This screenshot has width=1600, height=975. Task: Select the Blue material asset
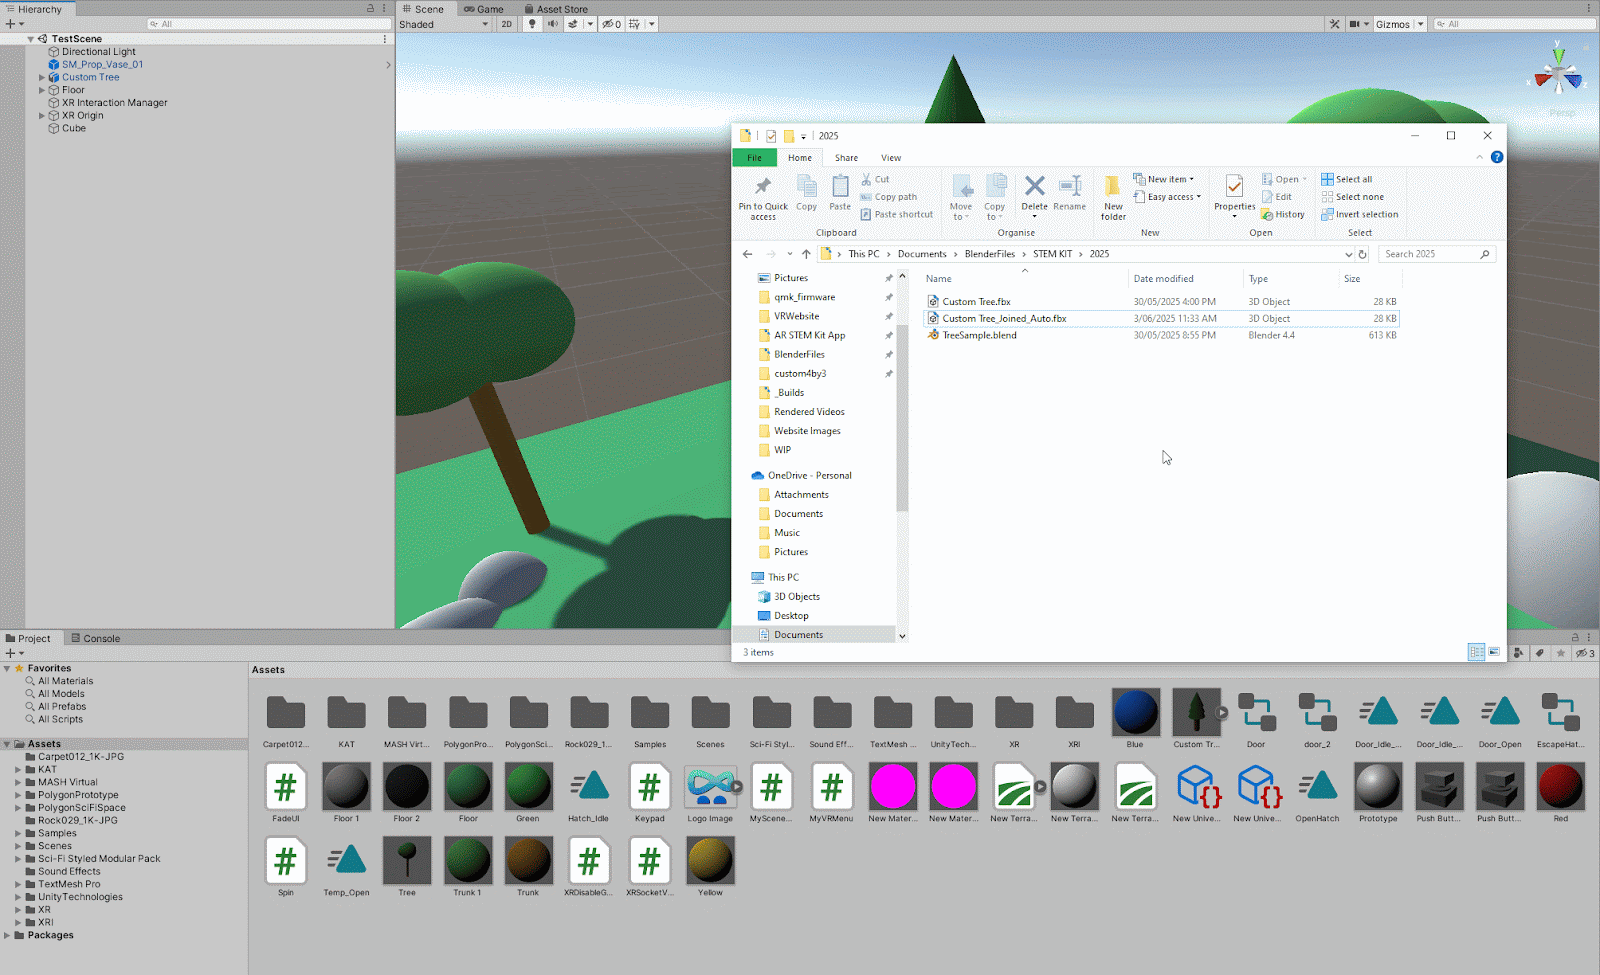point(1135,719)
